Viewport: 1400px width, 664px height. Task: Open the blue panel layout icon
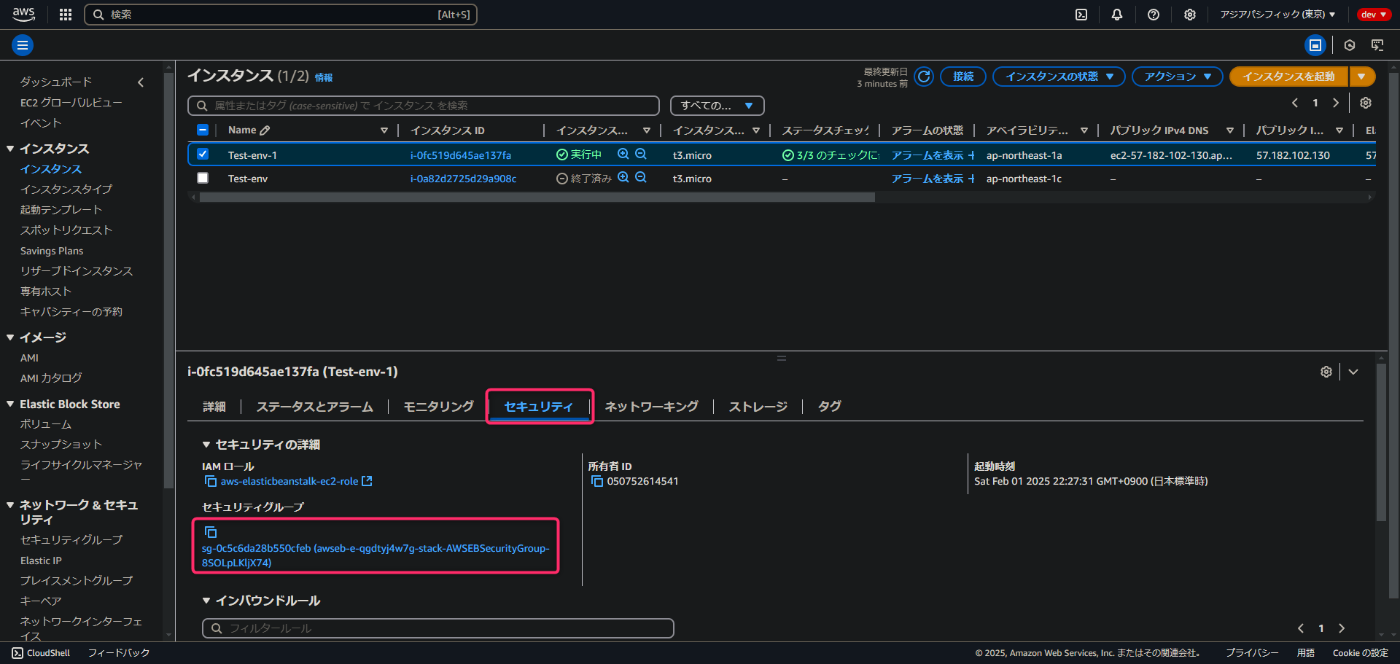click(x=1316, y=45)
